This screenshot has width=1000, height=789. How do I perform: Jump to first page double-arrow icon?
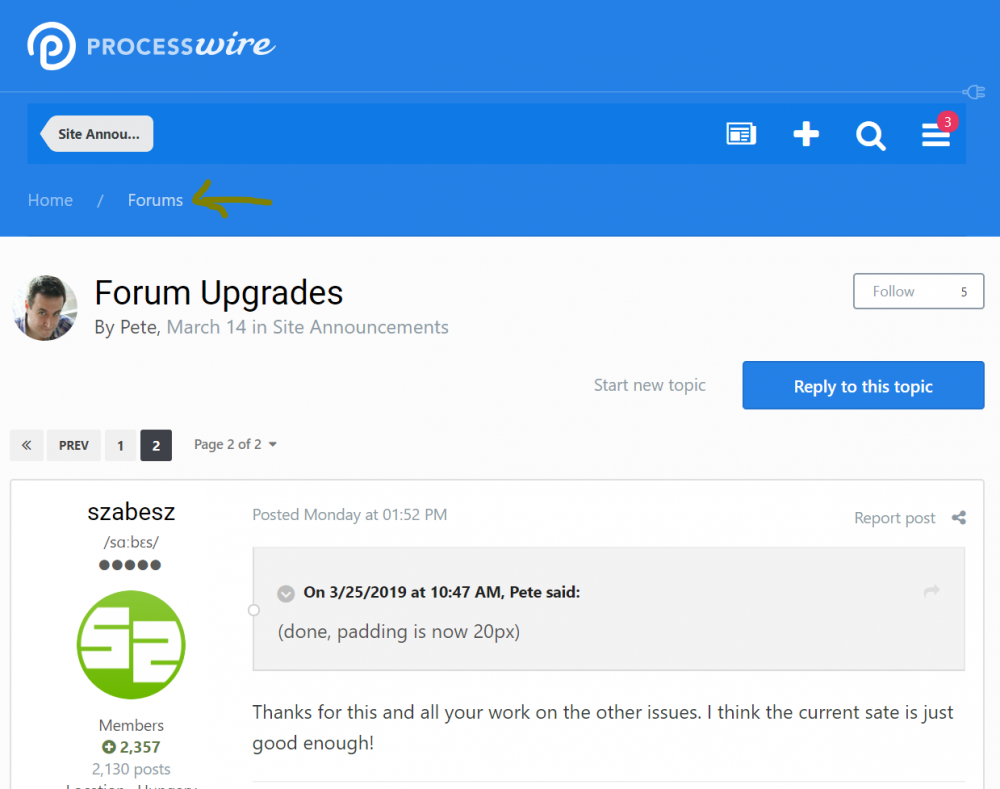point(26,445)
